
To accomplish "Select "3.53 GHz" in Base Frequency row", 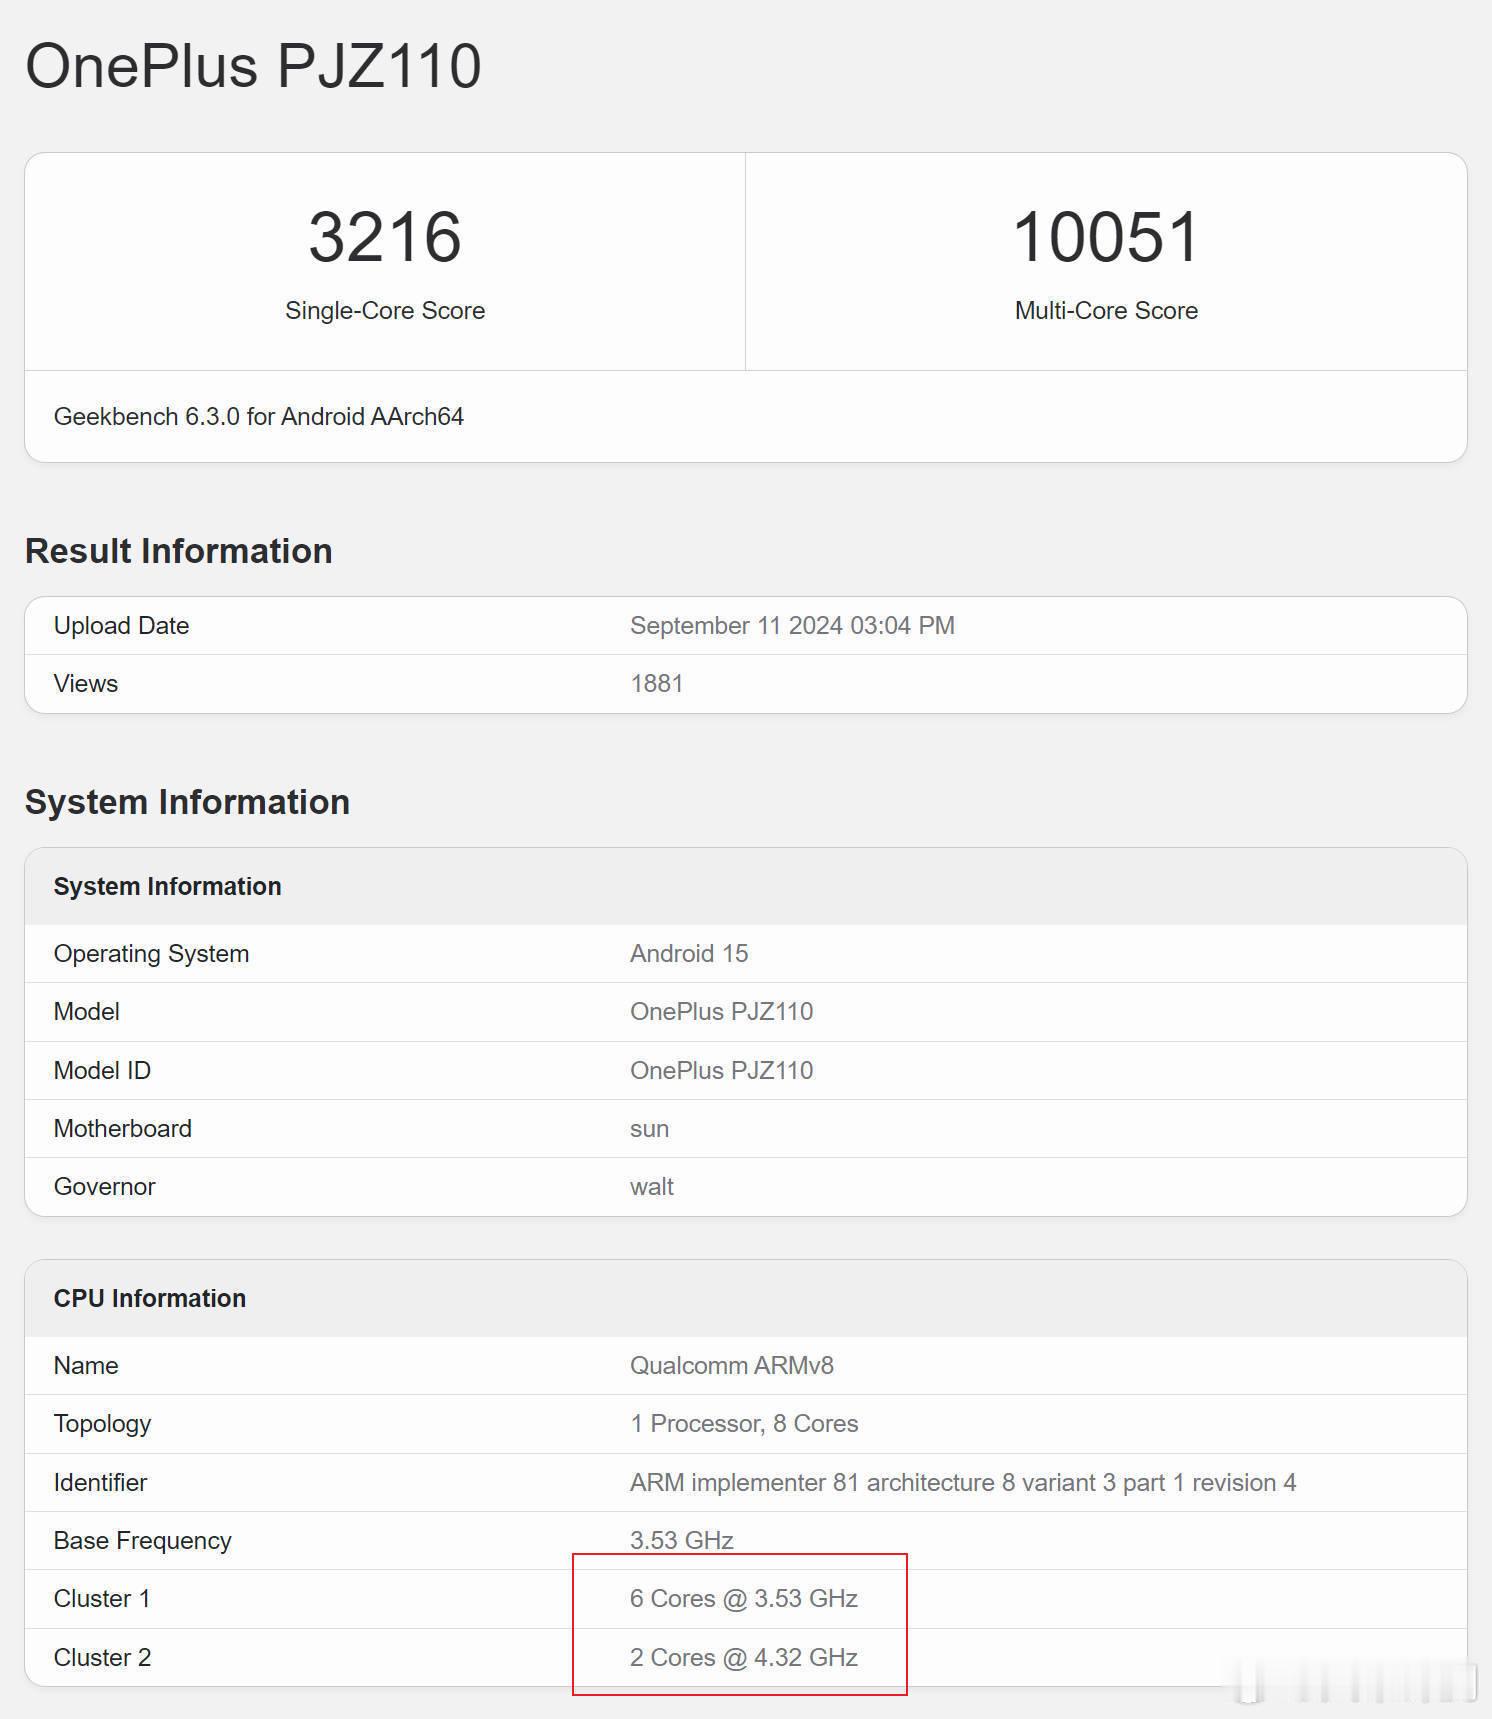I will point(682,1540).
